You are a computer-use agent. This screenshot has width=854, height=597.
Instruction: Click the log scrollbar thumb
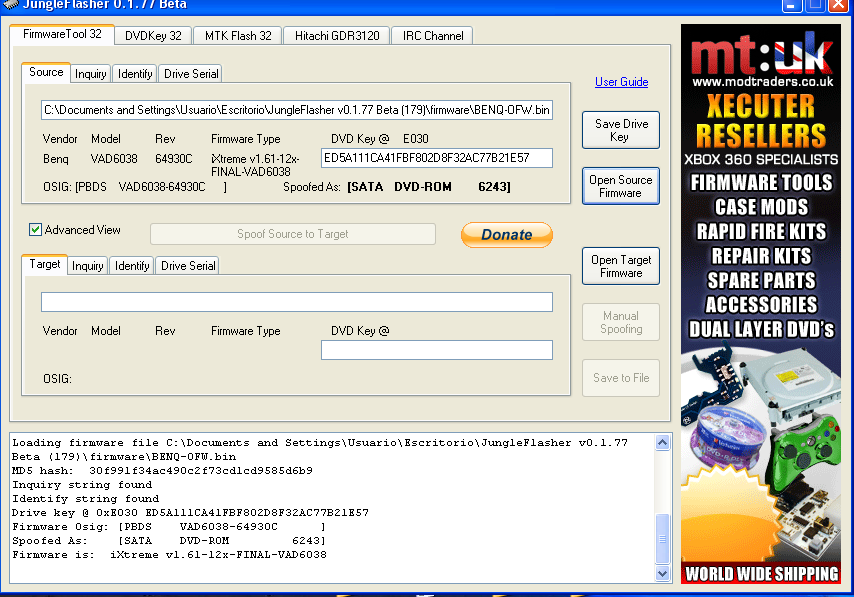(662, 539)
